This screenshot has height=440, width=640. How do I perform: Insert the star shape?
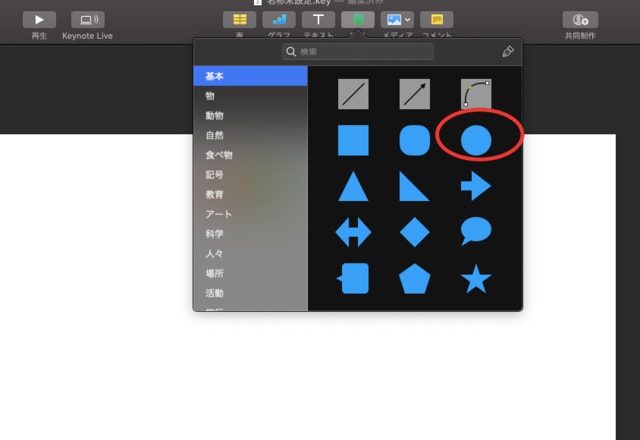[476, 279]
